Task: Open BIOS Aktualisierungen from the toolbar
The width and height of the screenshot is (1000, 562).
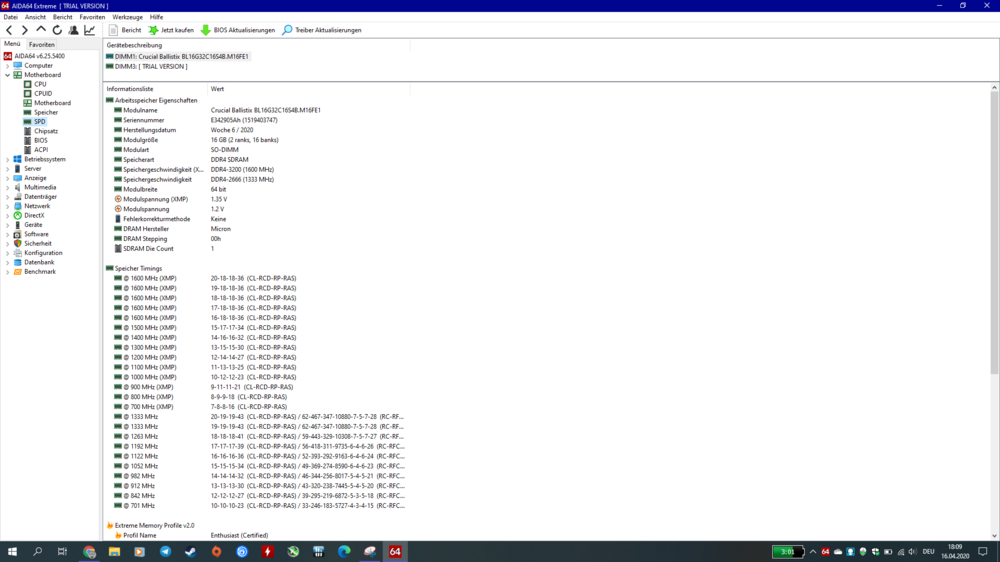Action: pos(238,30)
